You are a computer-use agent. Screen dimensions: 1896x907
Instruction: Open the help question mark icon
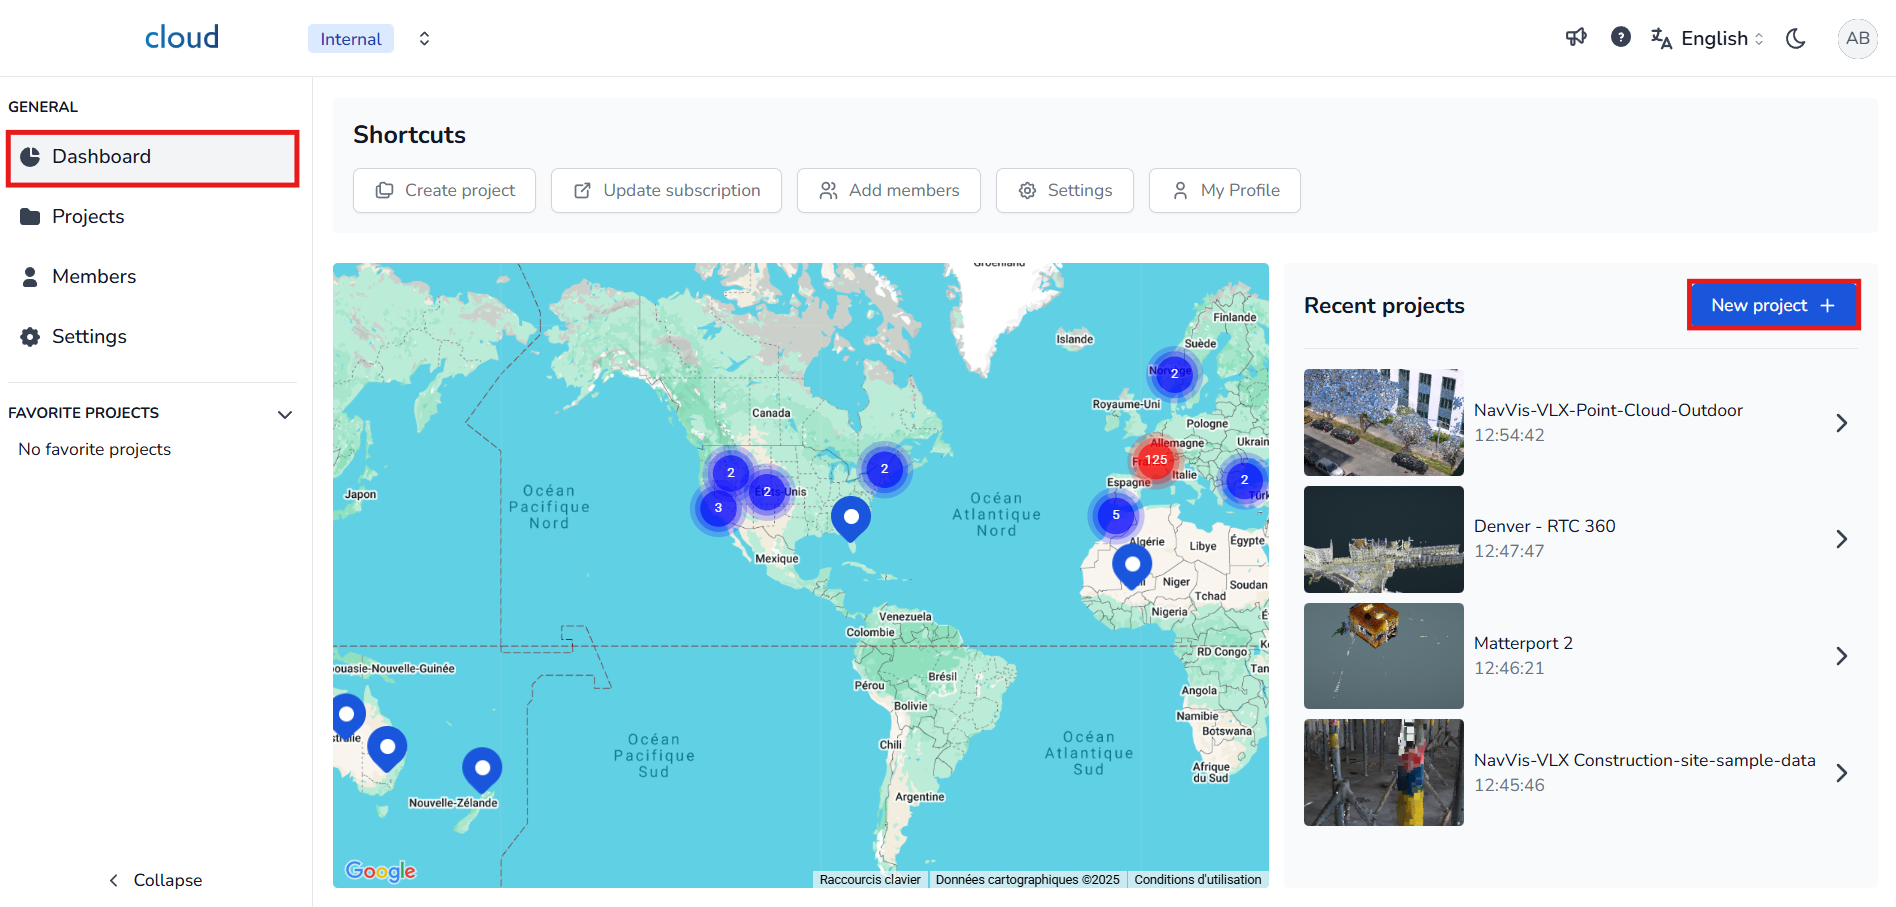click(x=1621, y=38)
